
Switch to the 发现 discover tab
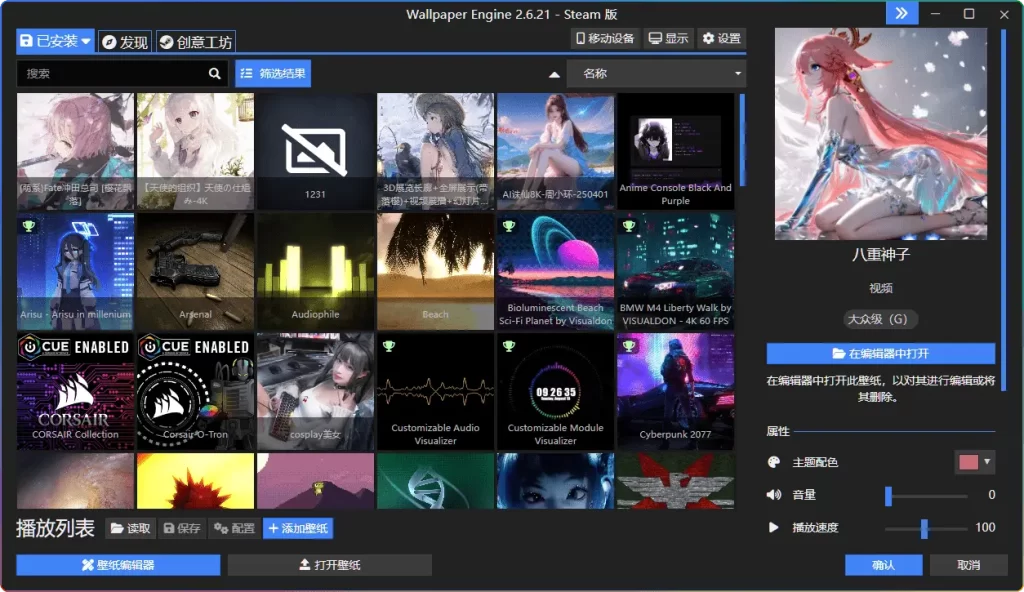125,42
